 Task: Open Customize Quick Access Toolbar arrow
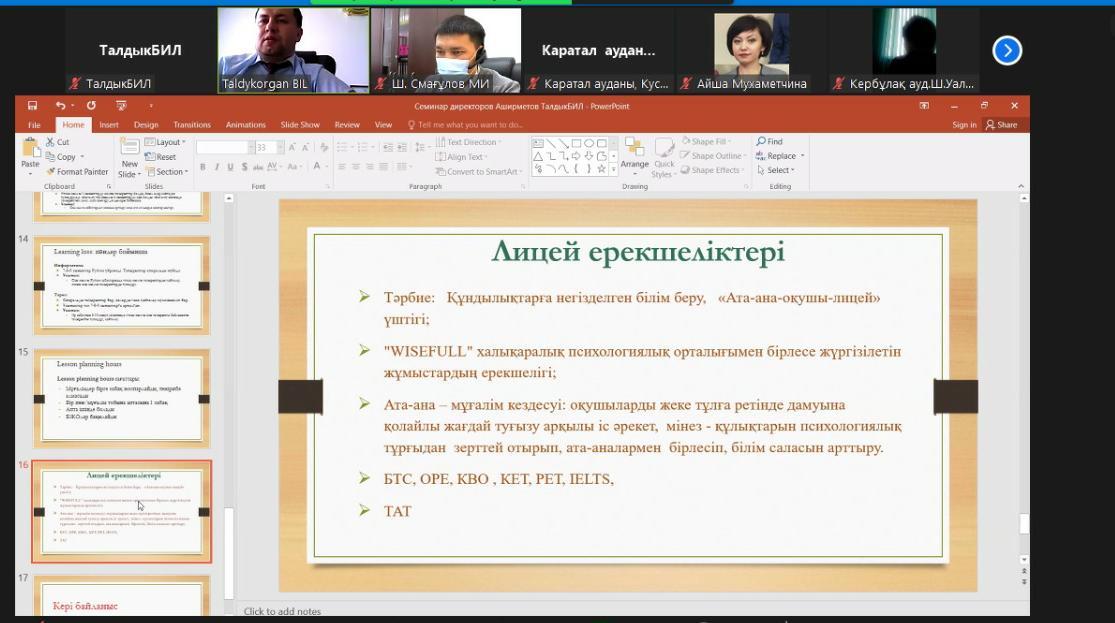pos(151,106)
